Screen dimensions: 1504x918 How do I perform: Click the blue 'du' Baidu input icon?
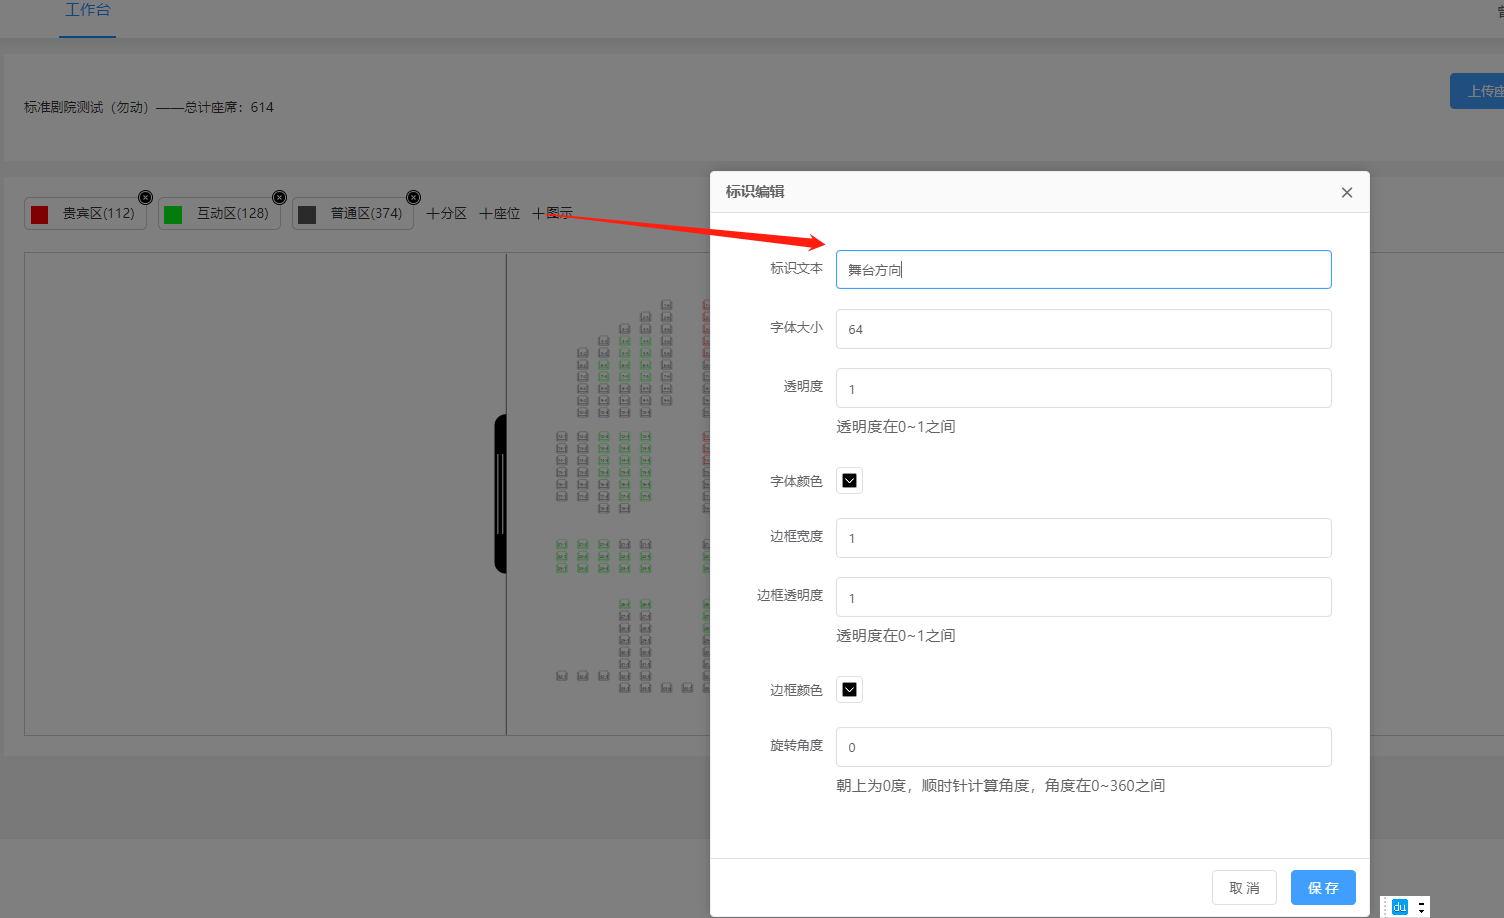click(1399, 907)
